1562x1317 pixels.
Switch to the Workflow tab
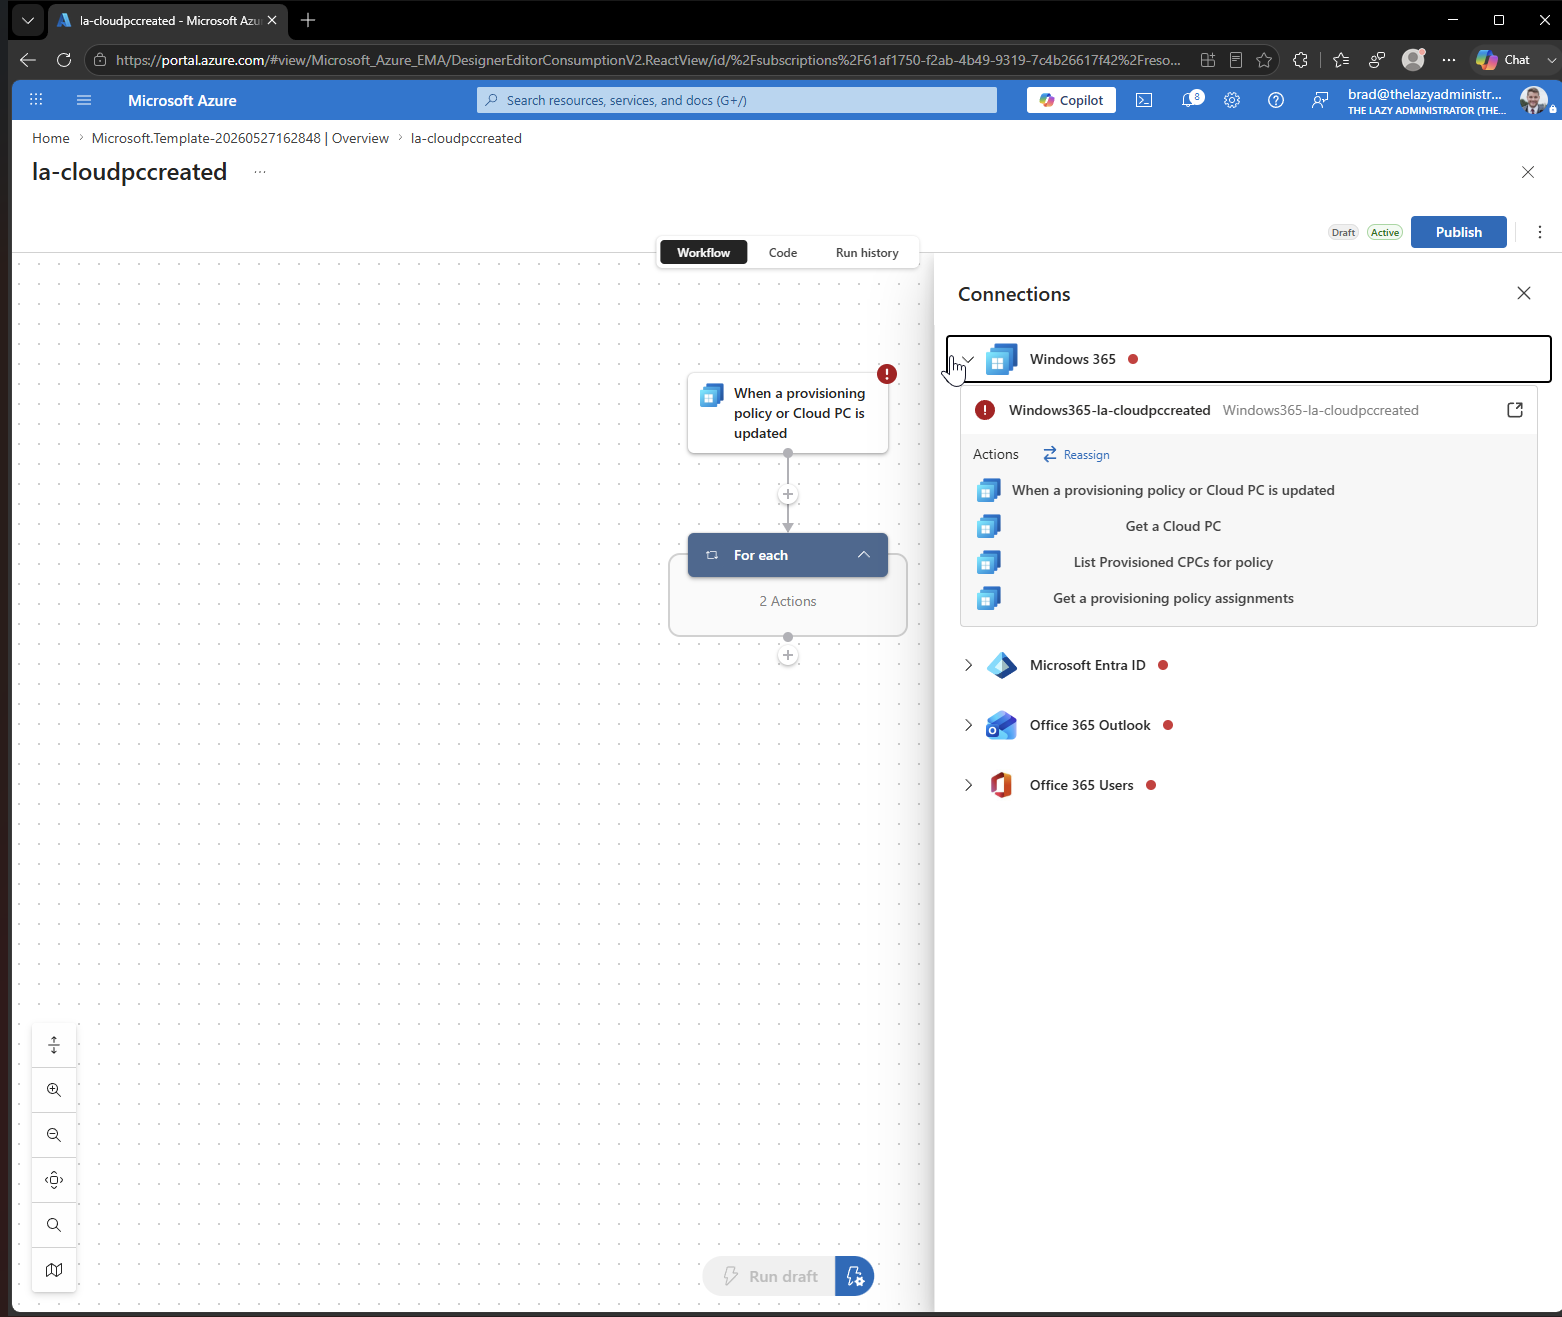[703, 253]
